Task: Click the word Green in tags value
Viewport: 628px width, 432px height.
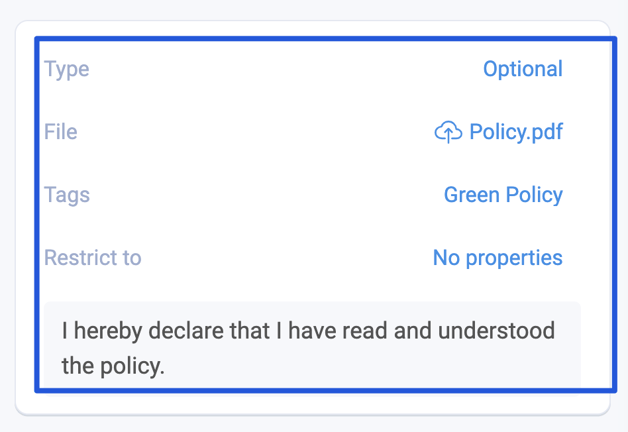Action: (472, 195)
